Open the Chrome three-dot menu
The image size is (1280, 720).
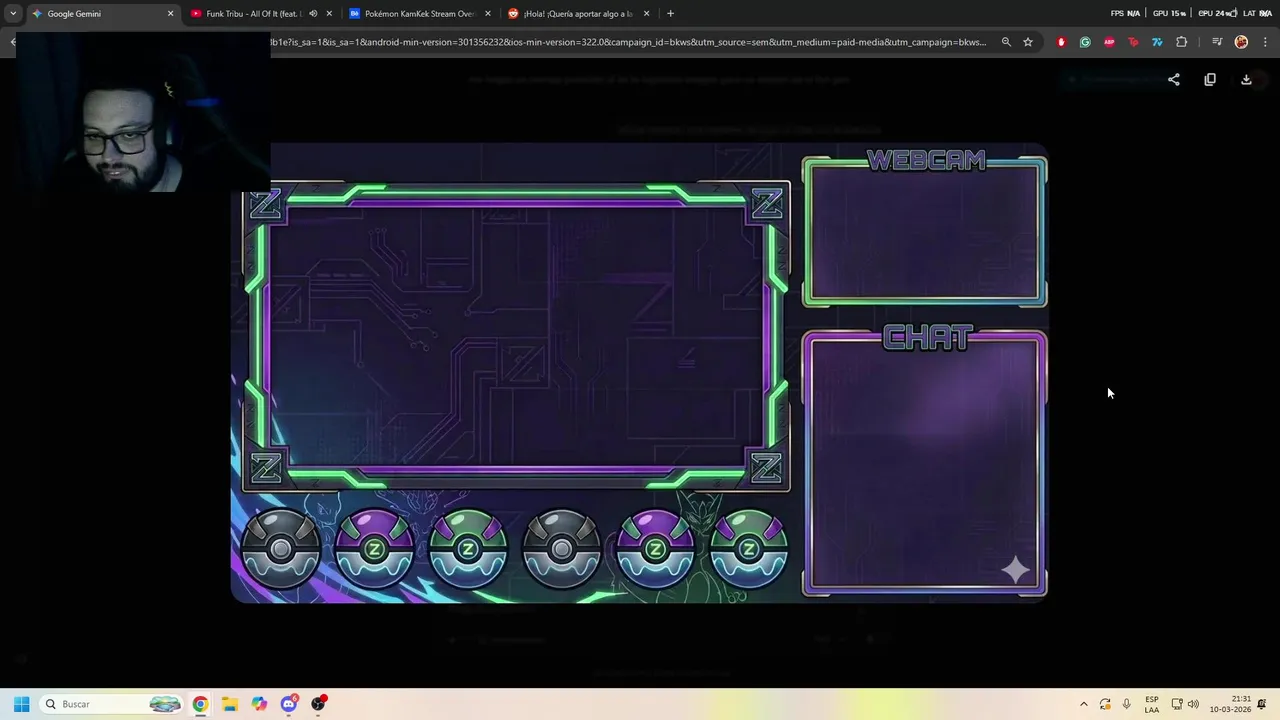[1265, 42]
